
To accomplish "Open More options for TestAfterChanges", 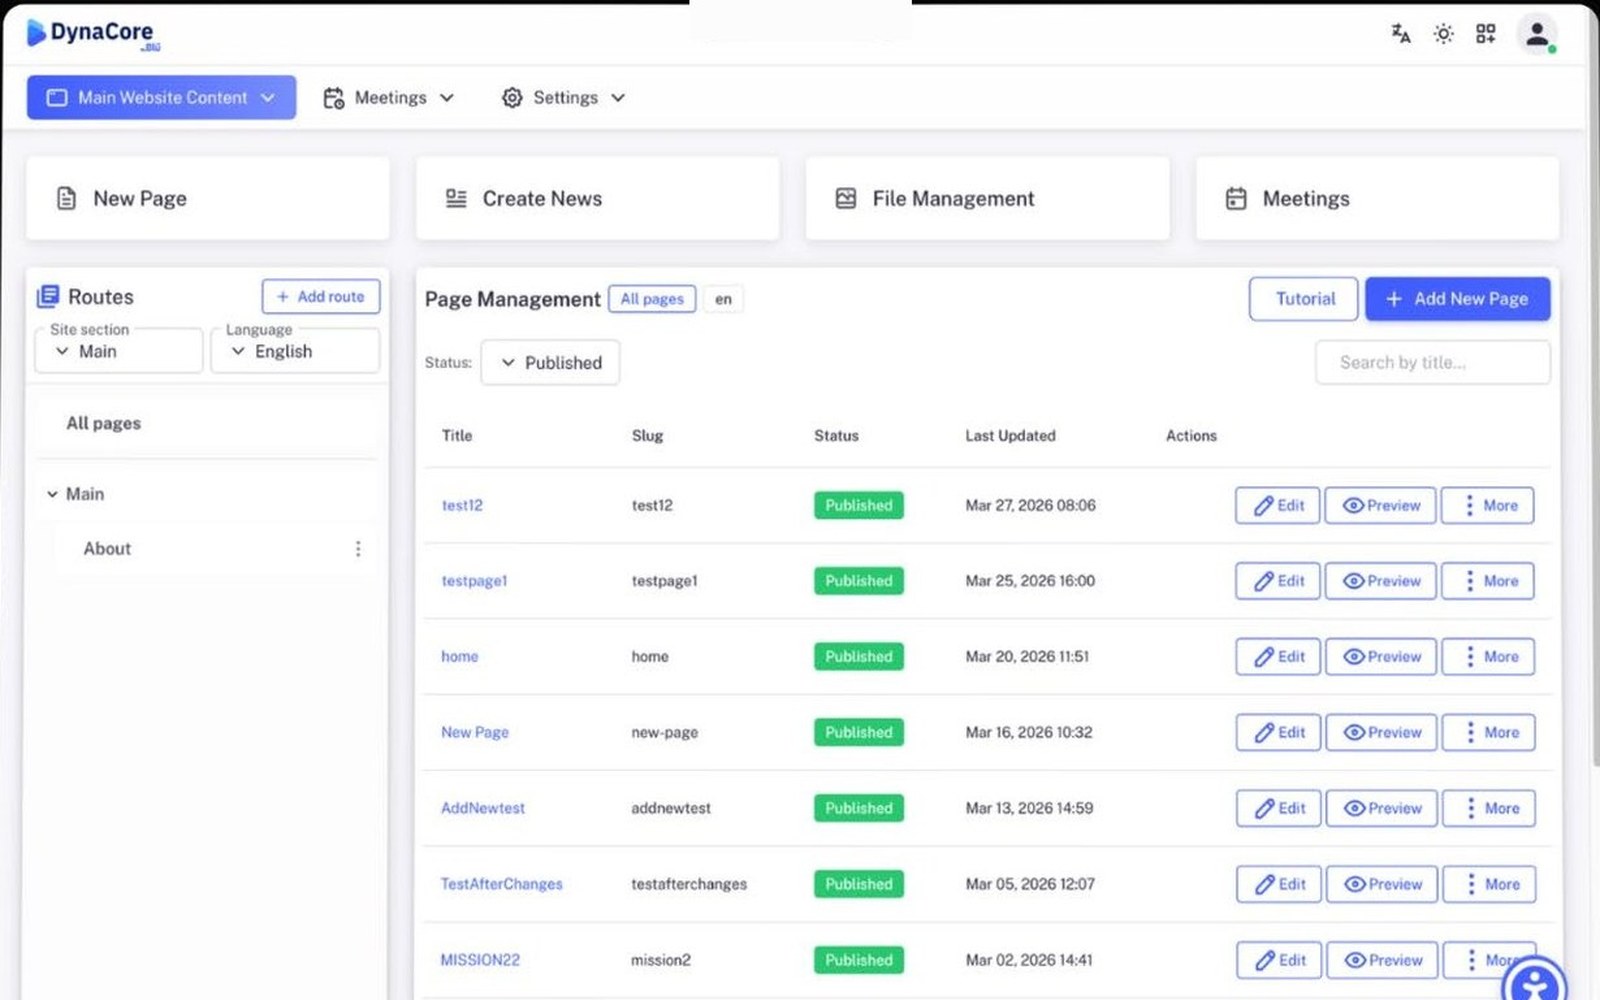I will (x=1489, y=884).
